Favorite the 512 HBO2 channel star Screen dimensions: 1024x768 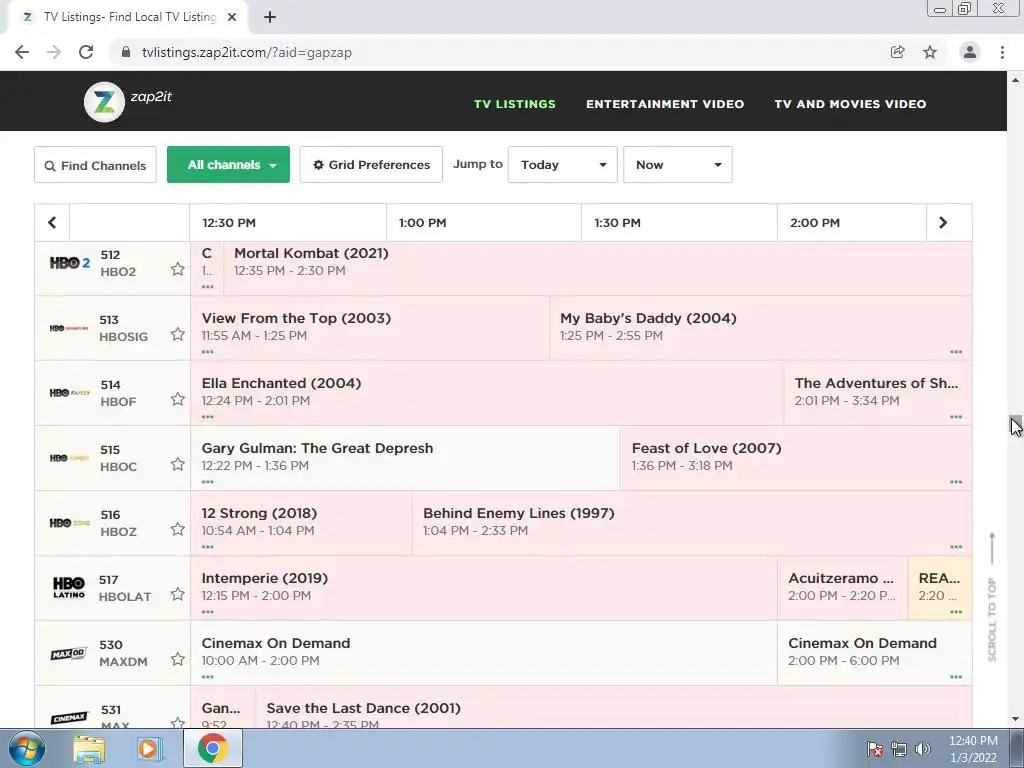[178, 269]
